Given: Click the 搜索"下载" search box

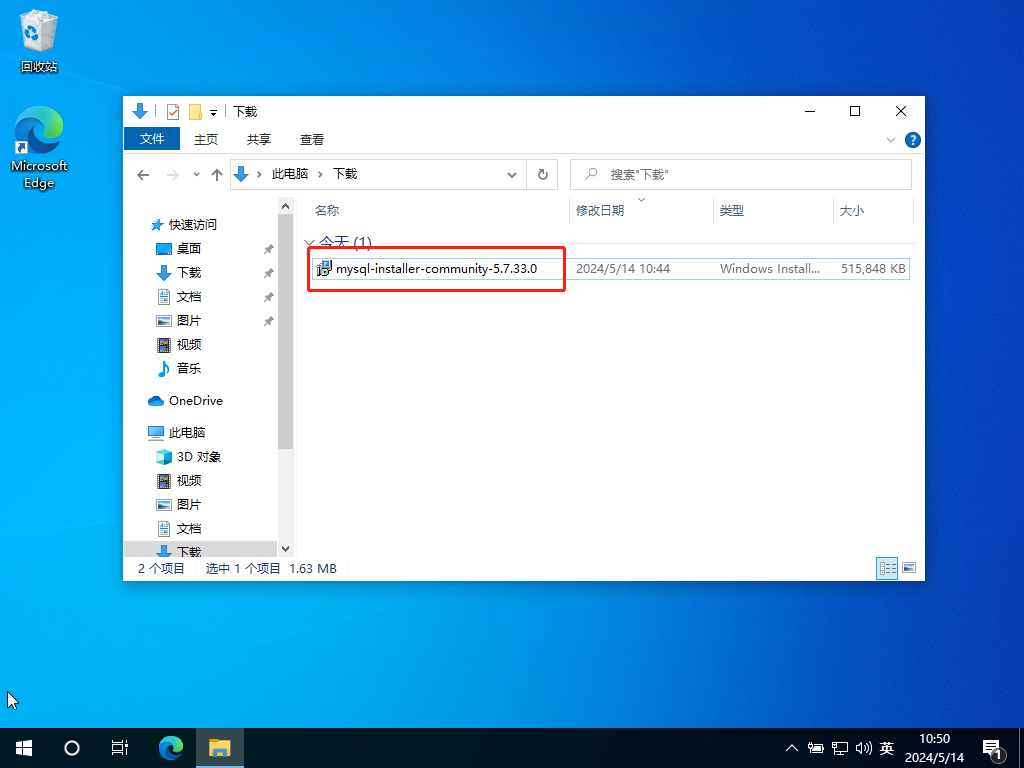Looking at the screenshot, I should coord(741,174).
